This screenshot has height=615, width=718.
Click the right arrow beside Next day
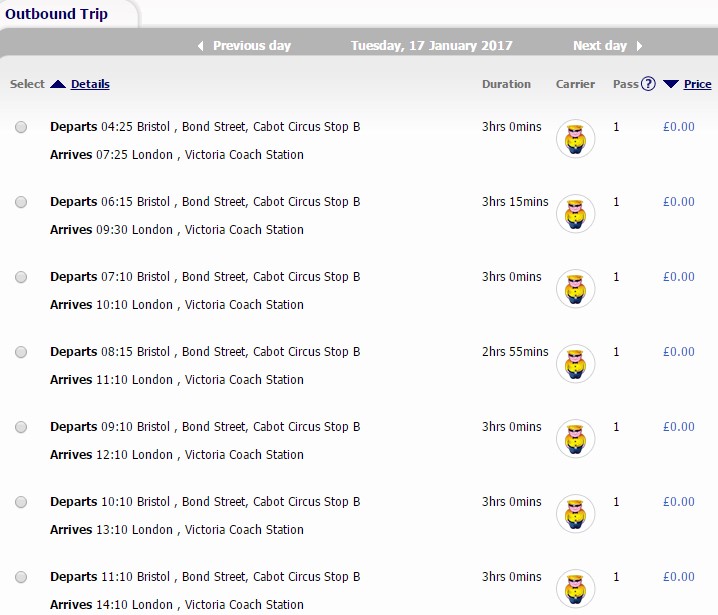tap(639, 46)
